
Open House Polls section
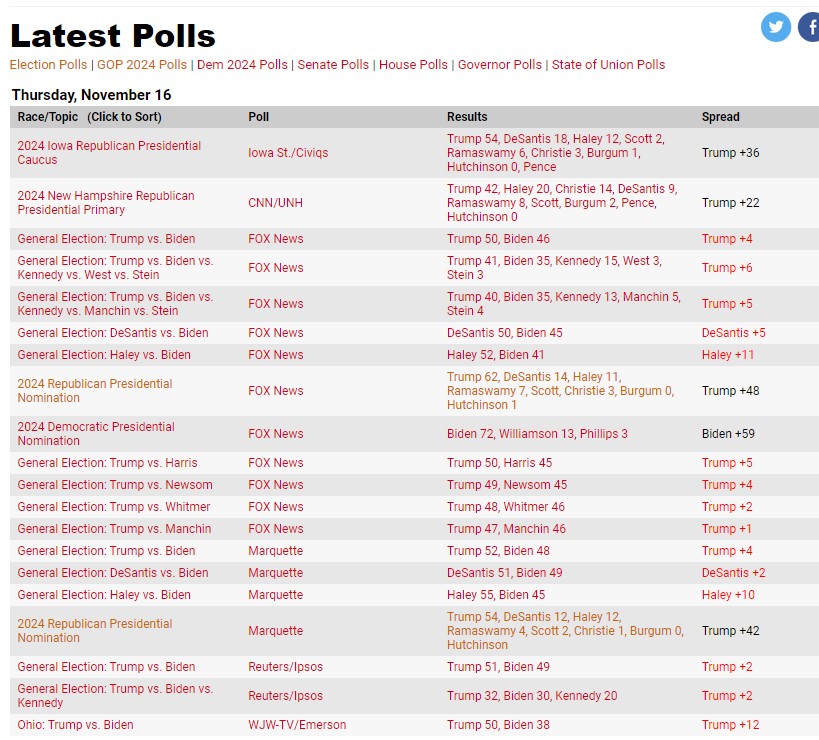click(413, 65)
